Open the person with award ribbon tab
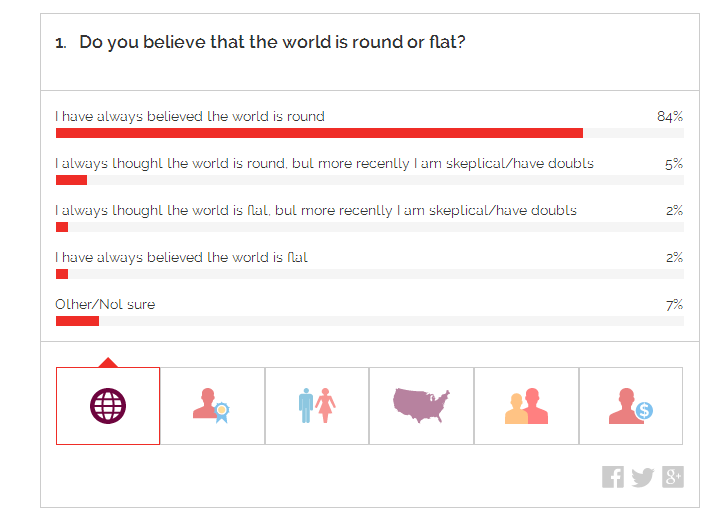The width and height of the screenshot is (728, 532). tap(212, 405)
